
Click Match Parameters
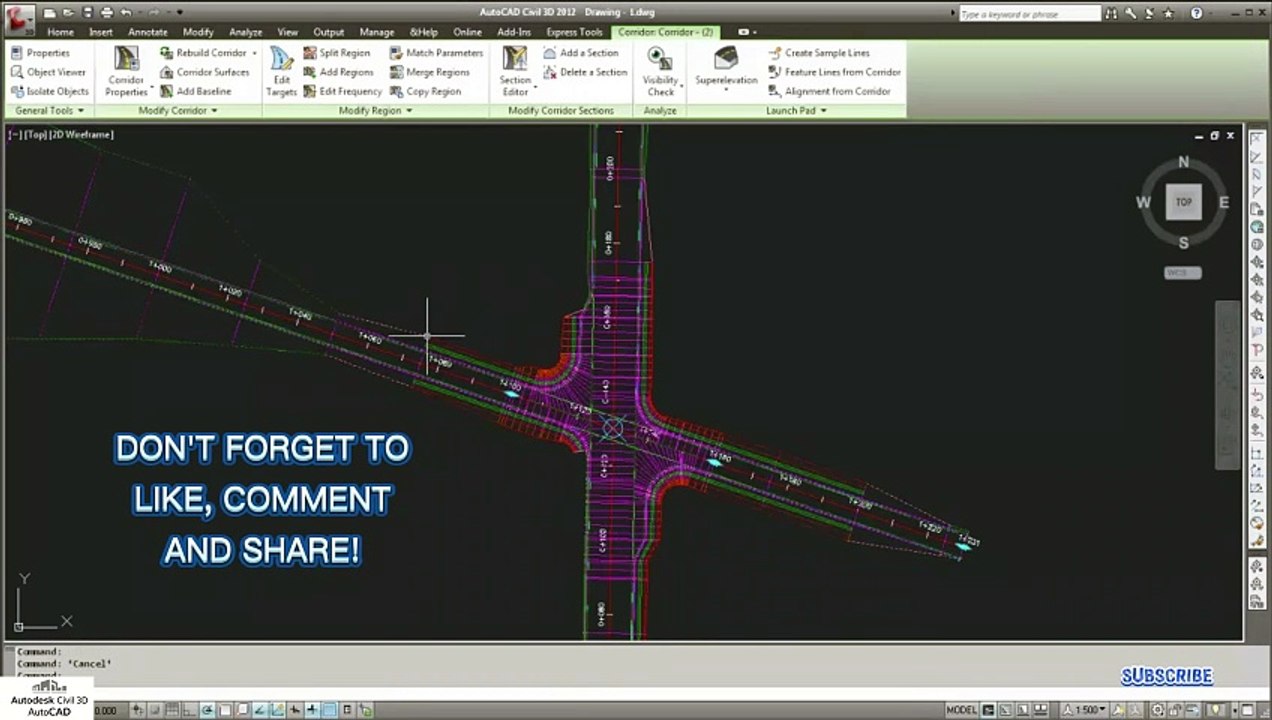click(436, 53)
